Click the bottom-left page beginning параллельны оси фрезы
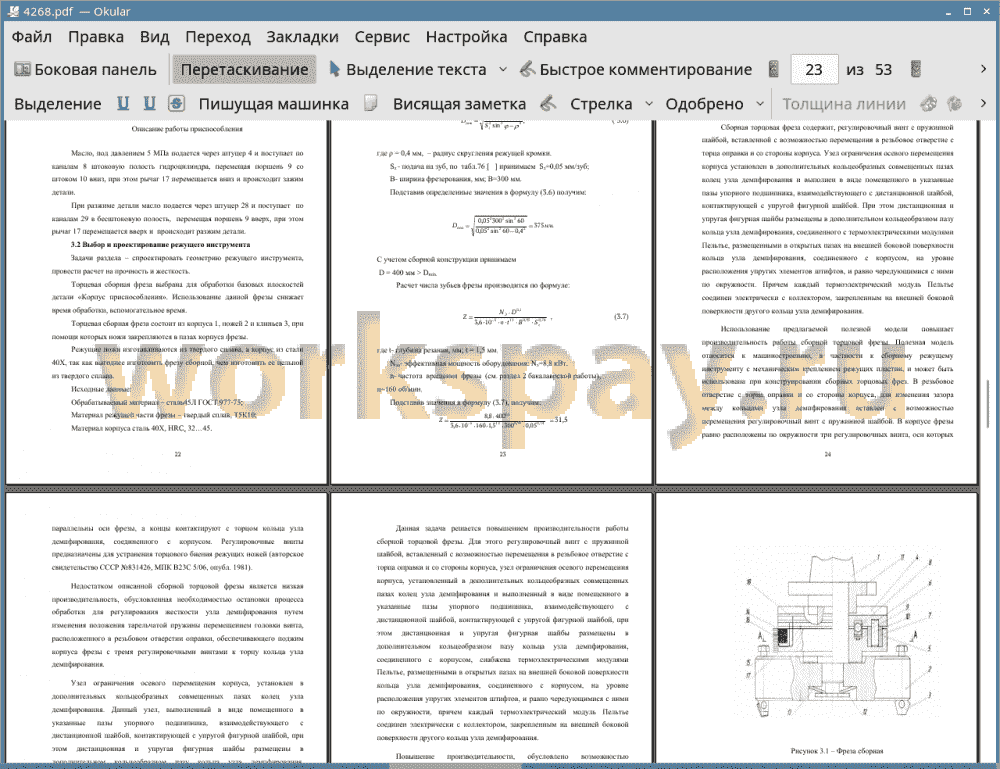This screenshot has height=769, width=1000. pos(166,628)
